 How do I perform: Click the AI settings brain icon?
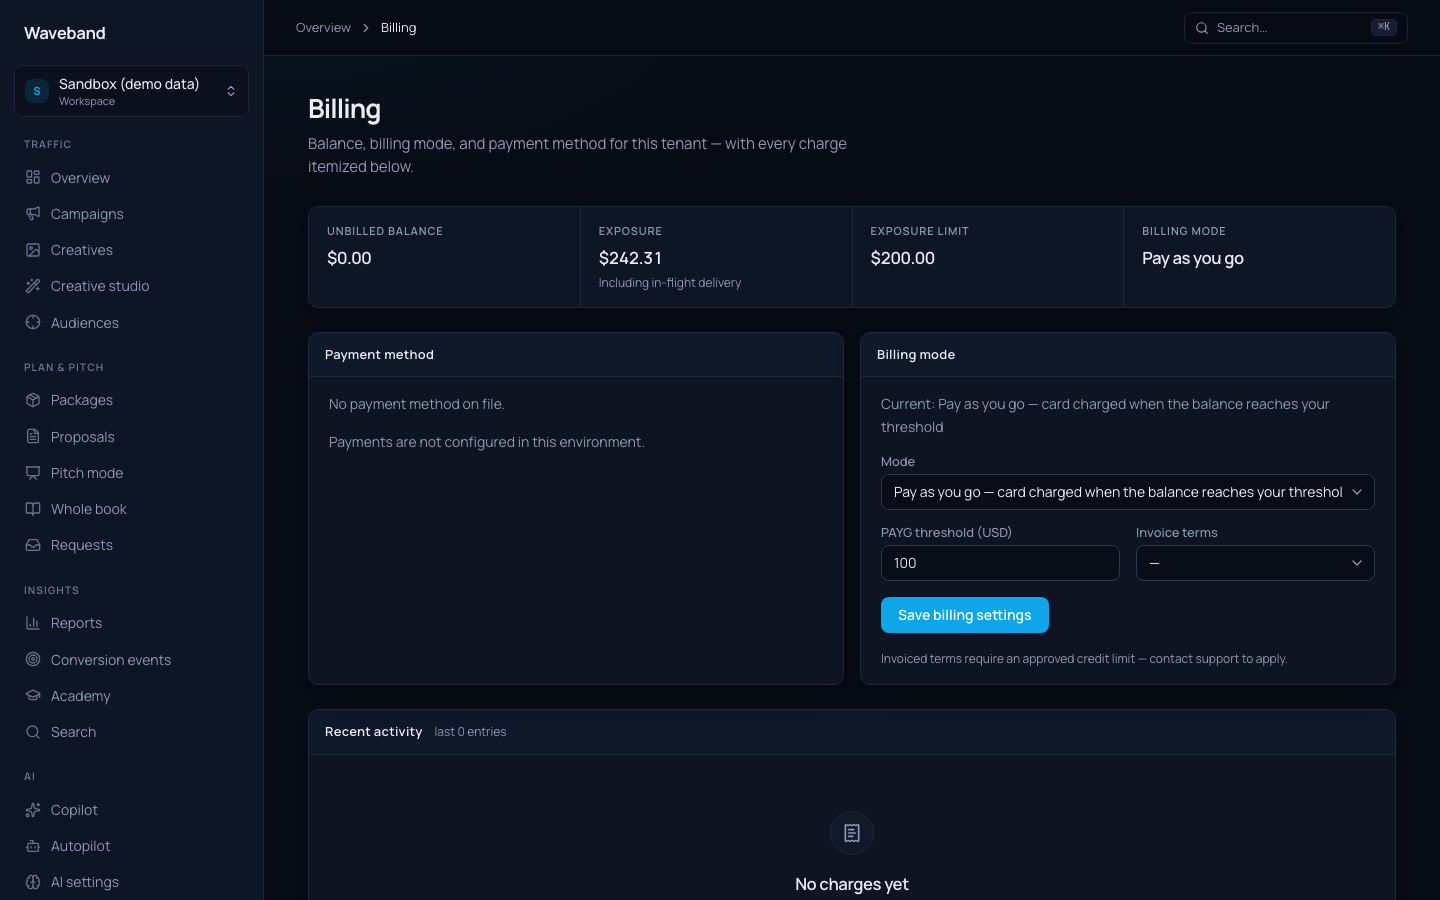pyautogui.click(x=33, y=882)
